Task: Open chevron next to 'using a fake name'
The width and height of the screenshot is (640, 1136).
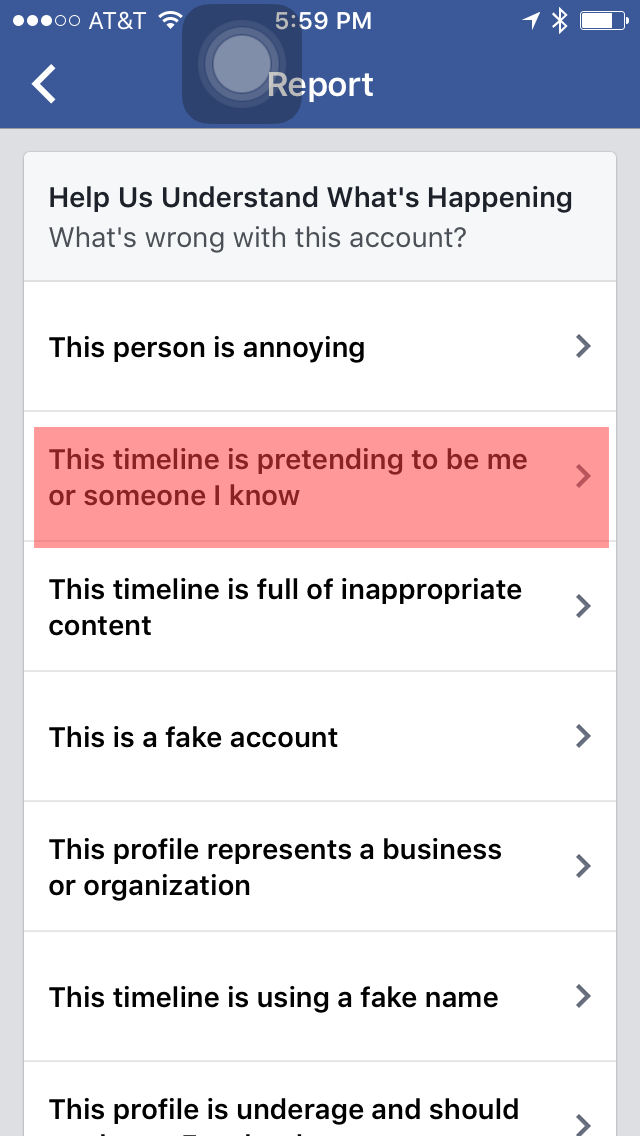Action: [583, 996]
